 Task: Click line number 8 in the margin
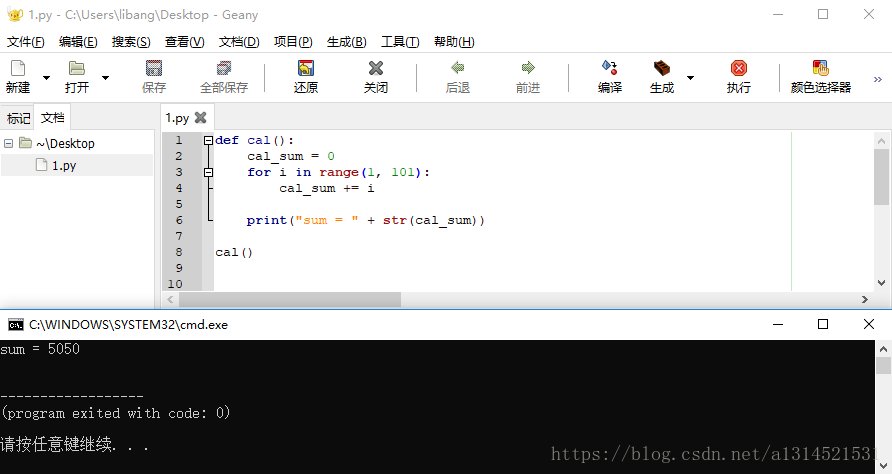(179, 252)
